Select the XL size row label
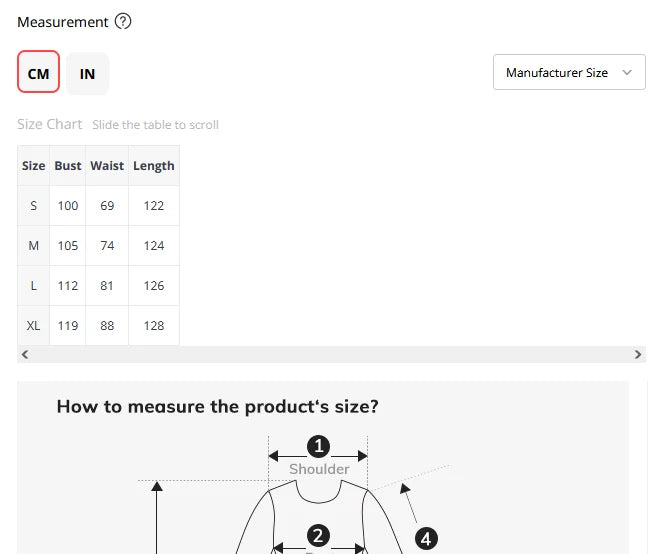 34,326
